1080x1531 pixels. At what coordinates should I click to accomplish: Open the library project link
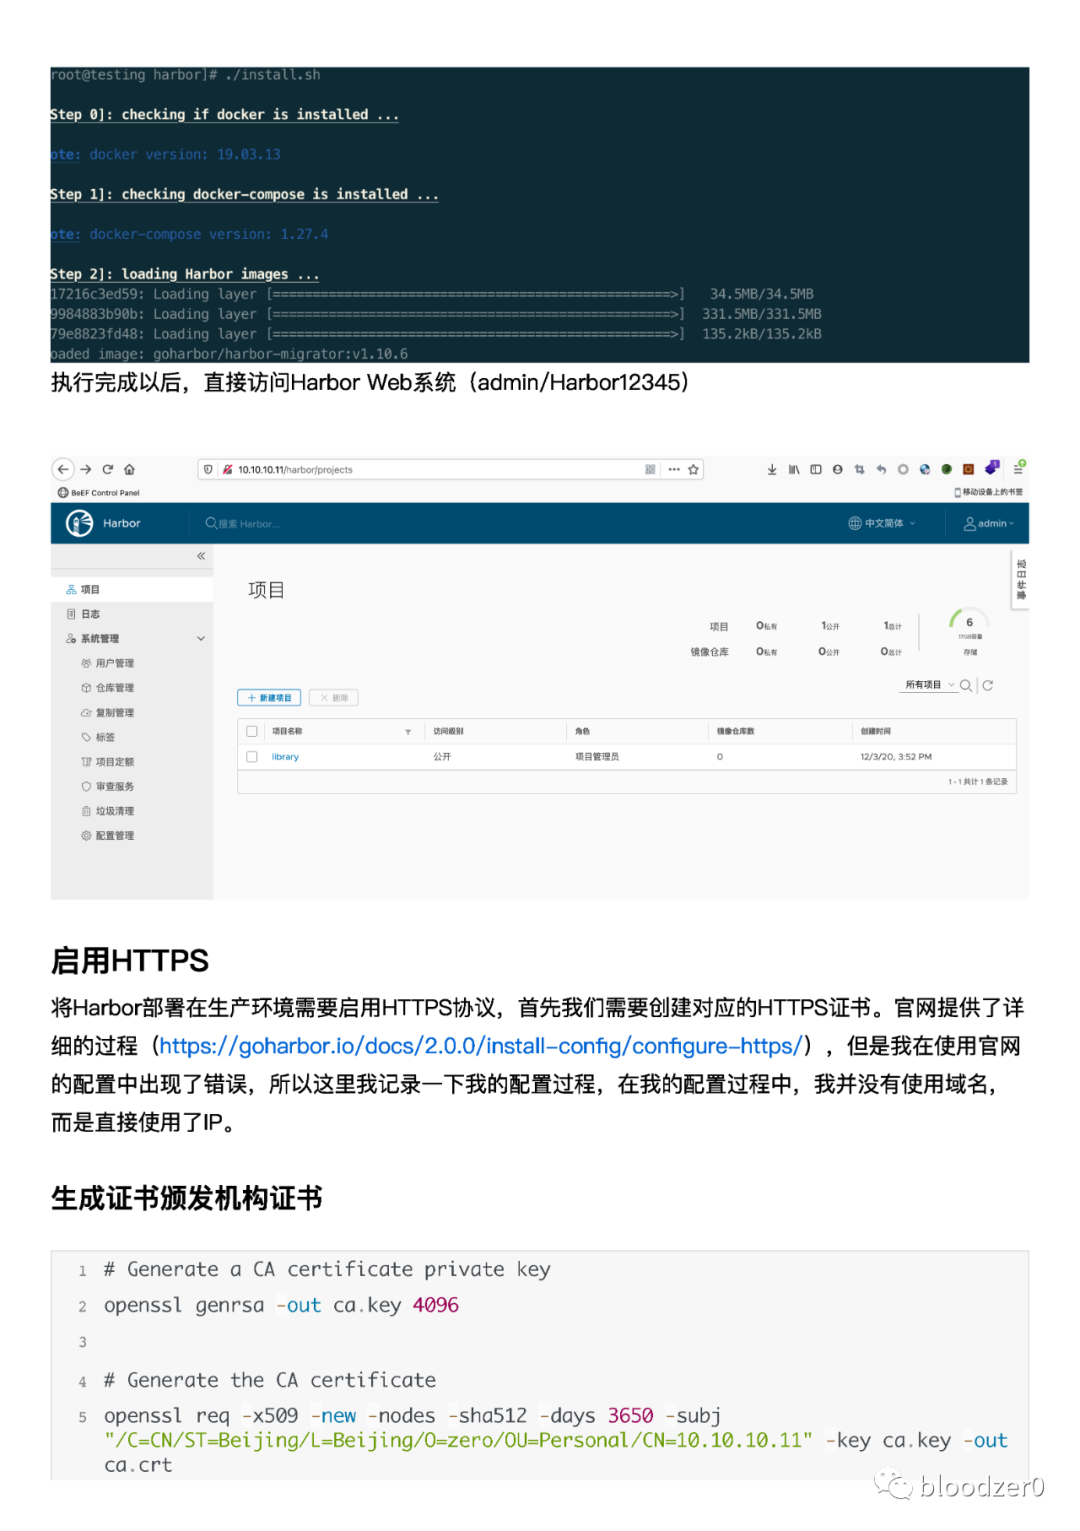(x=285, y=757)
